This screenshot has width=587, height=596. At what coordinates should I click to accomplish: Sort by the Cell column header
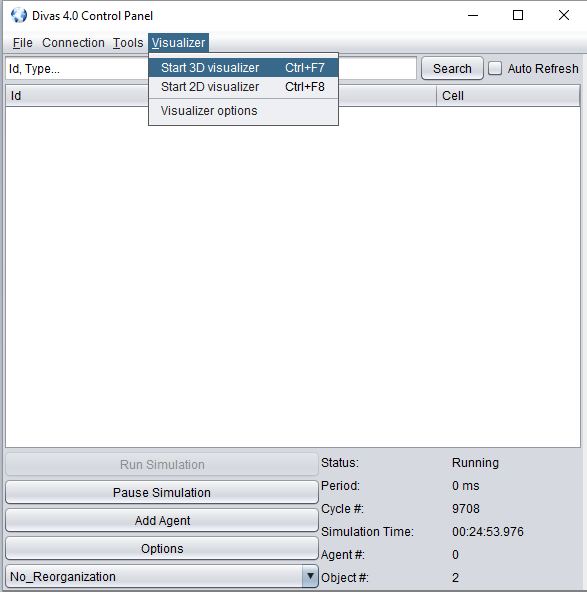pyautogui.click(x=508, y=96)
